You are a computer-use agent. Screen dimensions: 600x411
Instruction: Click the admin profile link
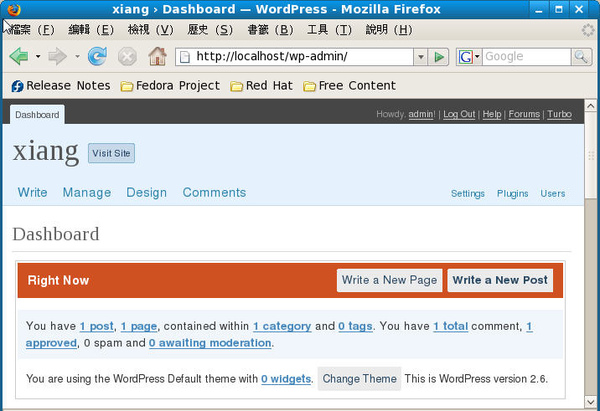tap(421, 114)
